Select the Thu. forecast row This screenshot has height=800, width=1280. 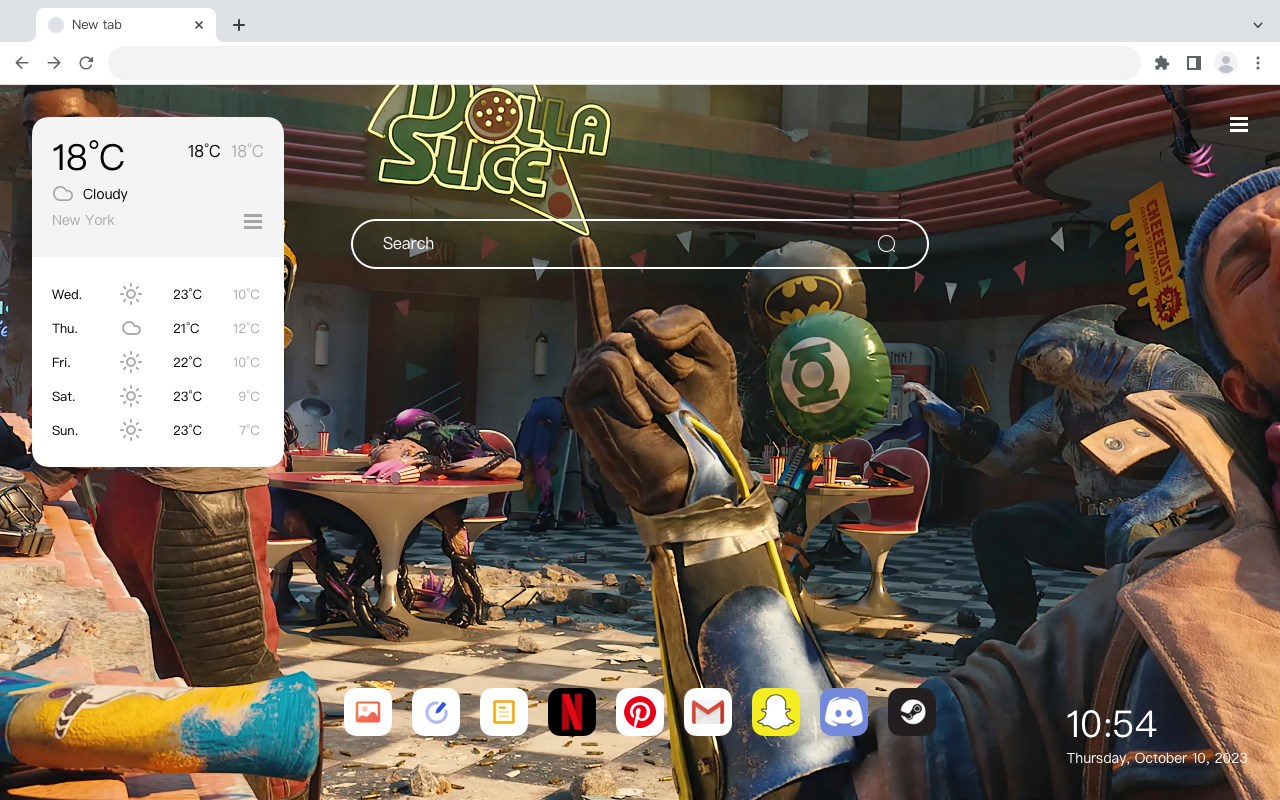coord(158,328)
